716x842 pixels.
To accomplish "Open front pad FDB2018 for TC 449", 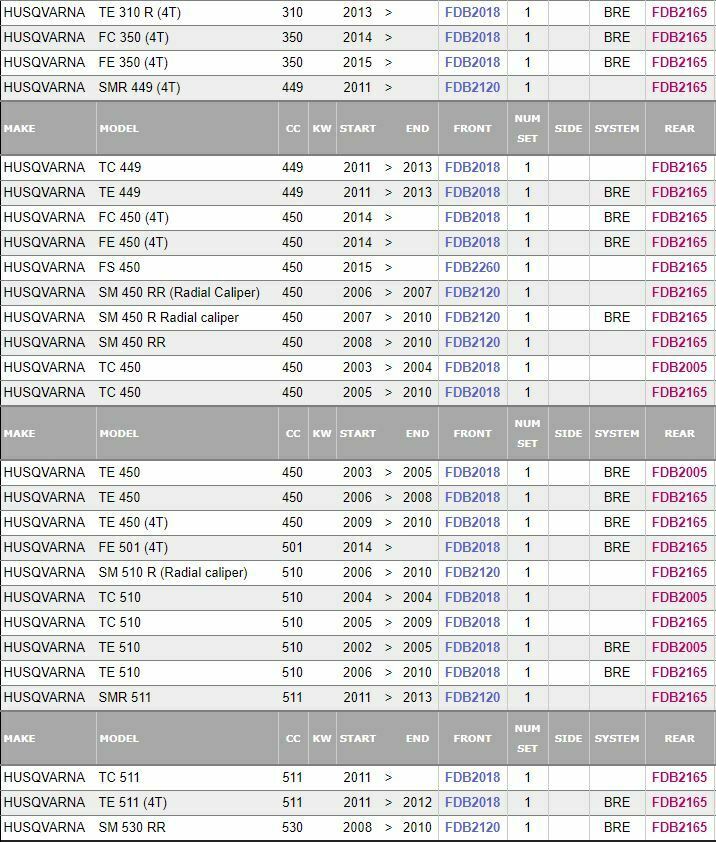I will click(472, 168).
